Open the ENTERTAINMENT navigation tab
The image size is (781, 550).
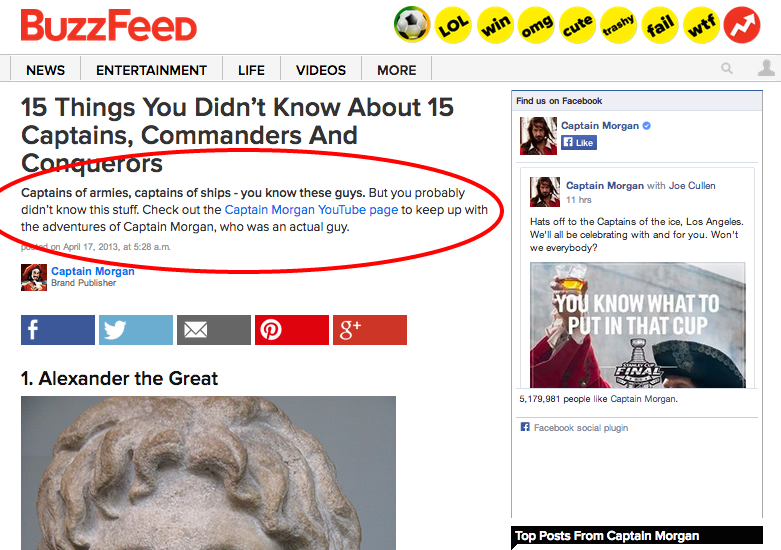[151, 70]
